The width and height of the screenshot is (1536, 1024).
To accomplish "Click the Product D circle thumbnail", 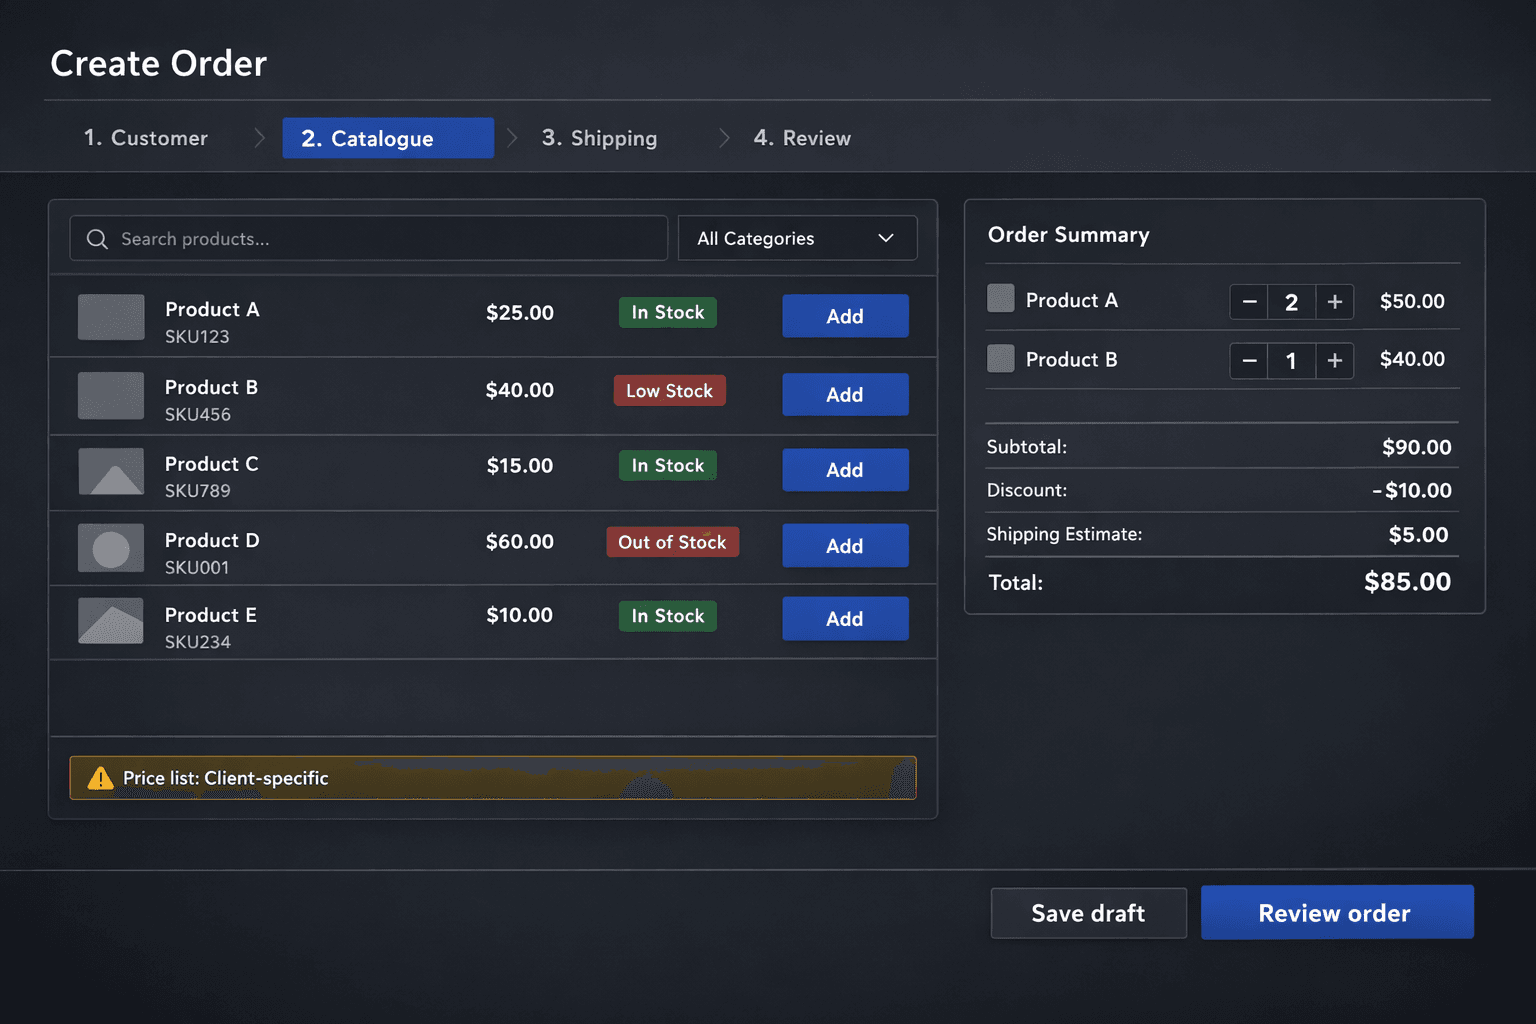I will pyautogui.click(x=110, y=548).
